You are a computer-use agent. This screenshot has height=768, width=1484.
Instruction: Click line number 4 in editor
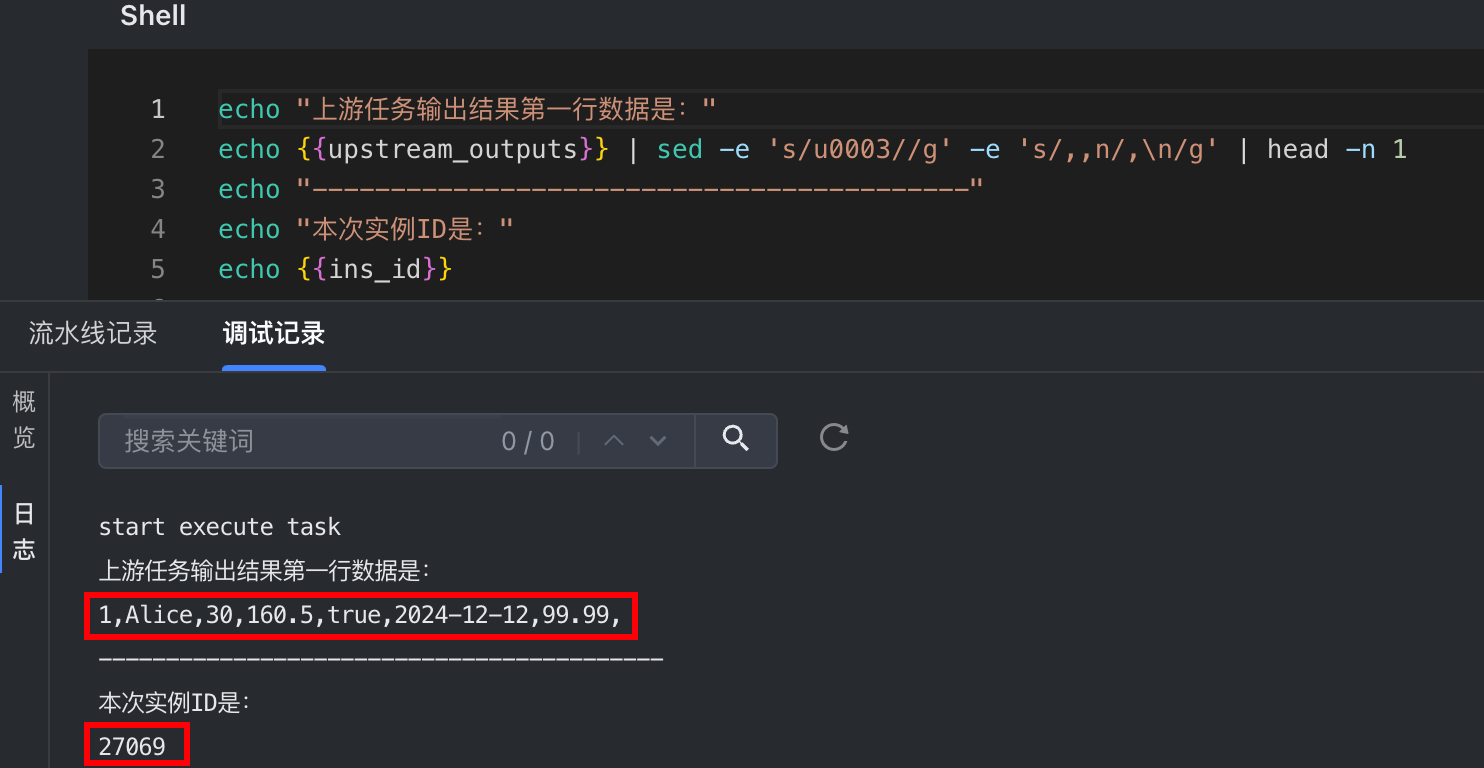(x=158, y=229)
